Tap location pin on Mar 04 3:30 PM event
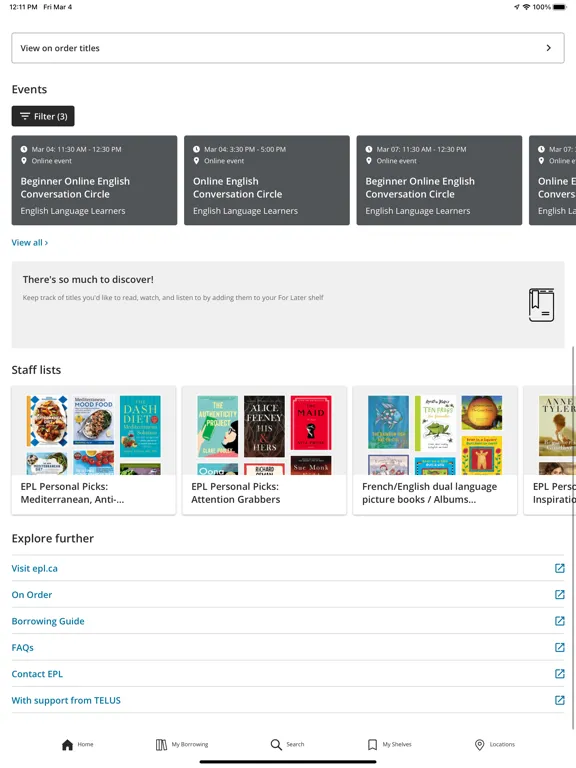This screenshot has width=576, height=768. (196, 161)
